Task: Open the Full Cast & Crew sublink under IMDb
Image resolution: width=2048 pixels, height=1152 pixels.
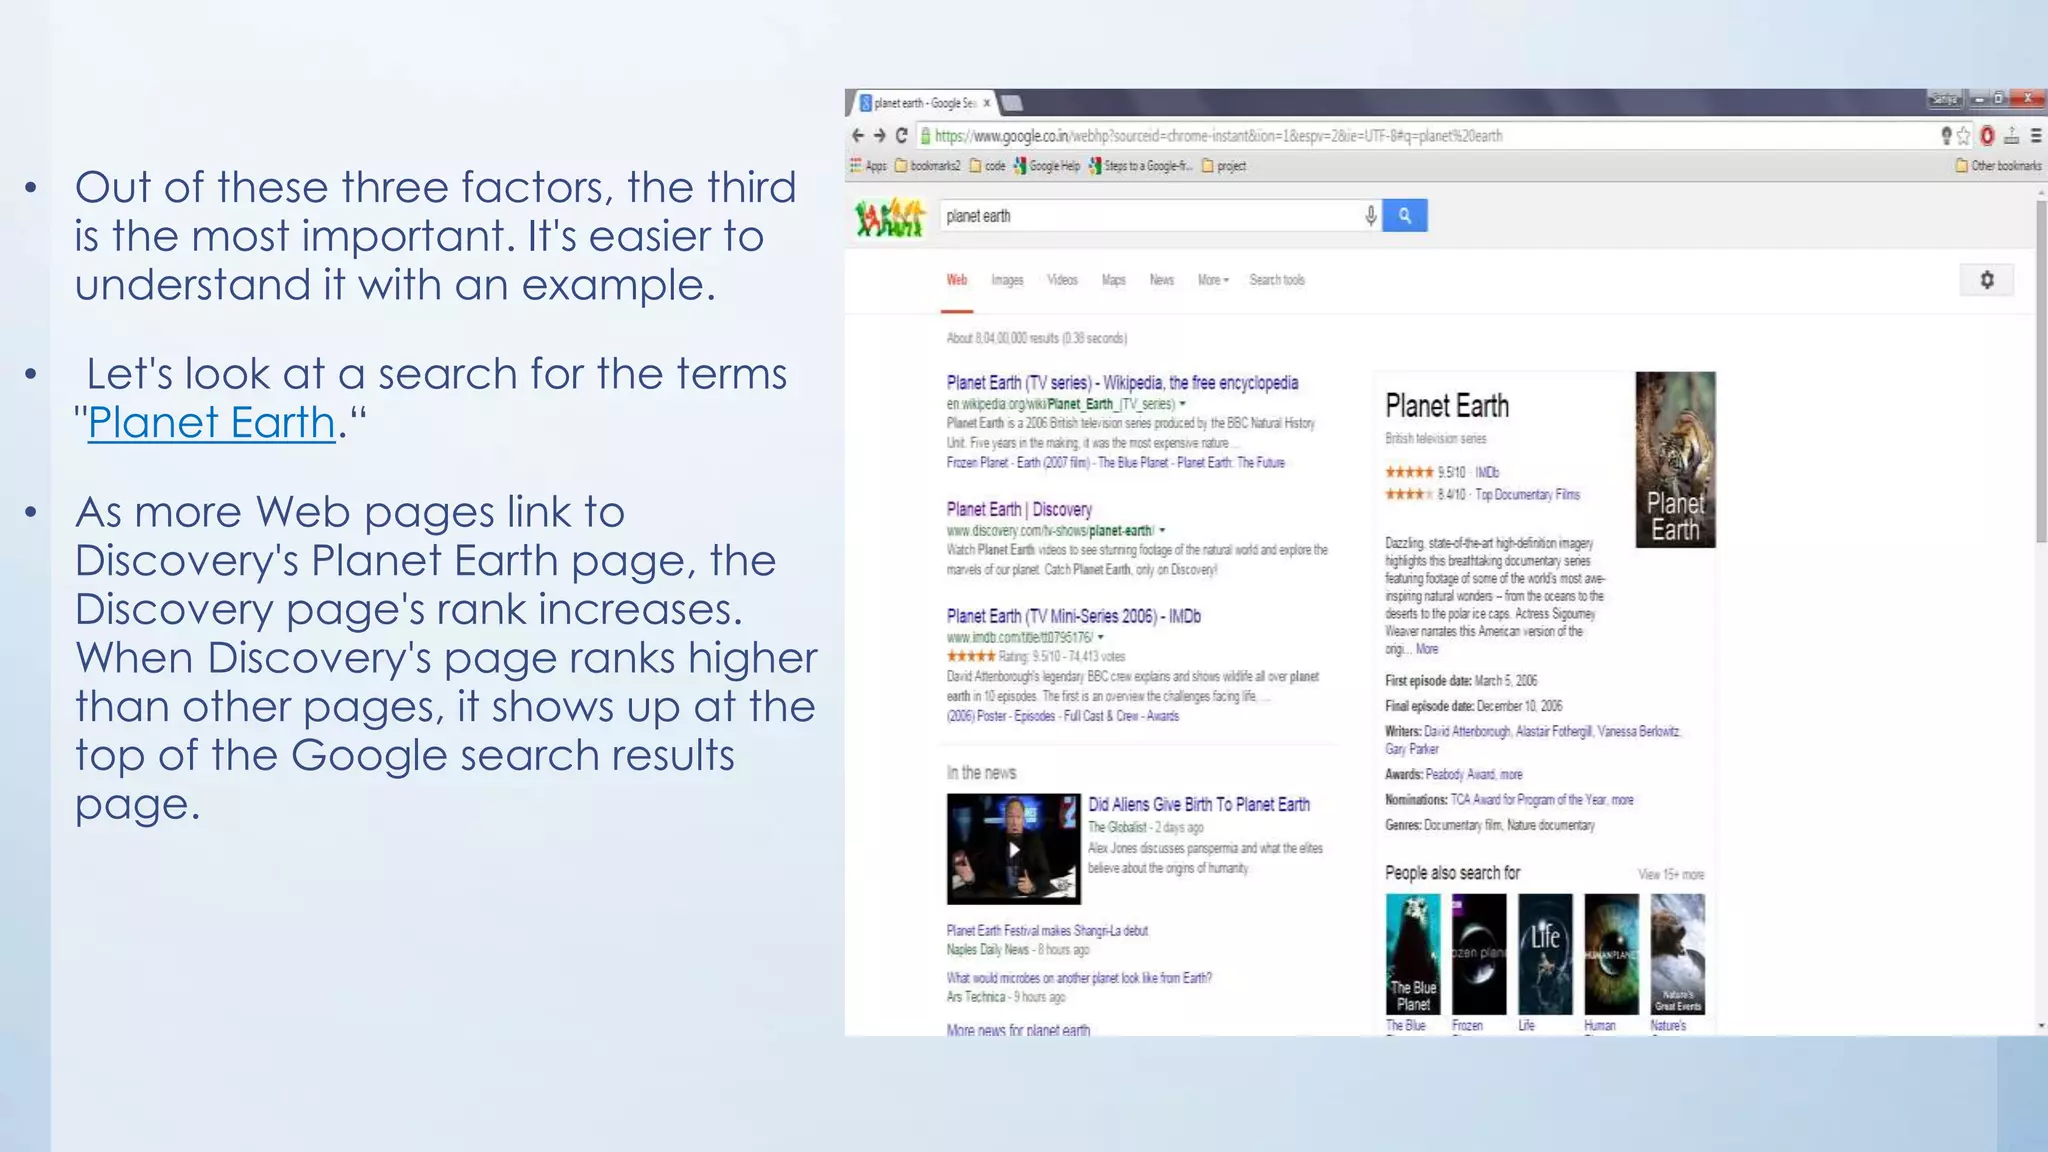Action: pyautogui.click(x=1103, y=716)
